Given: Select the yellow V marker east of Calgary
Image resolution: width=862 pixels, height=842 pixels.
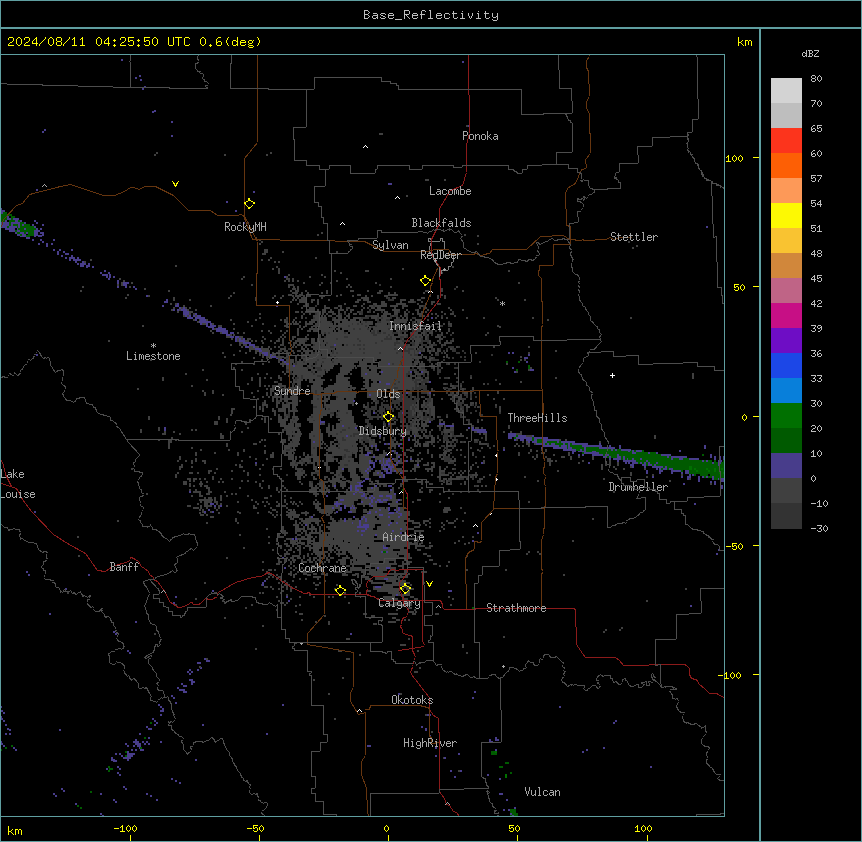Looking at the screenshot, I should pyautogui.click(x=429, y=584).
